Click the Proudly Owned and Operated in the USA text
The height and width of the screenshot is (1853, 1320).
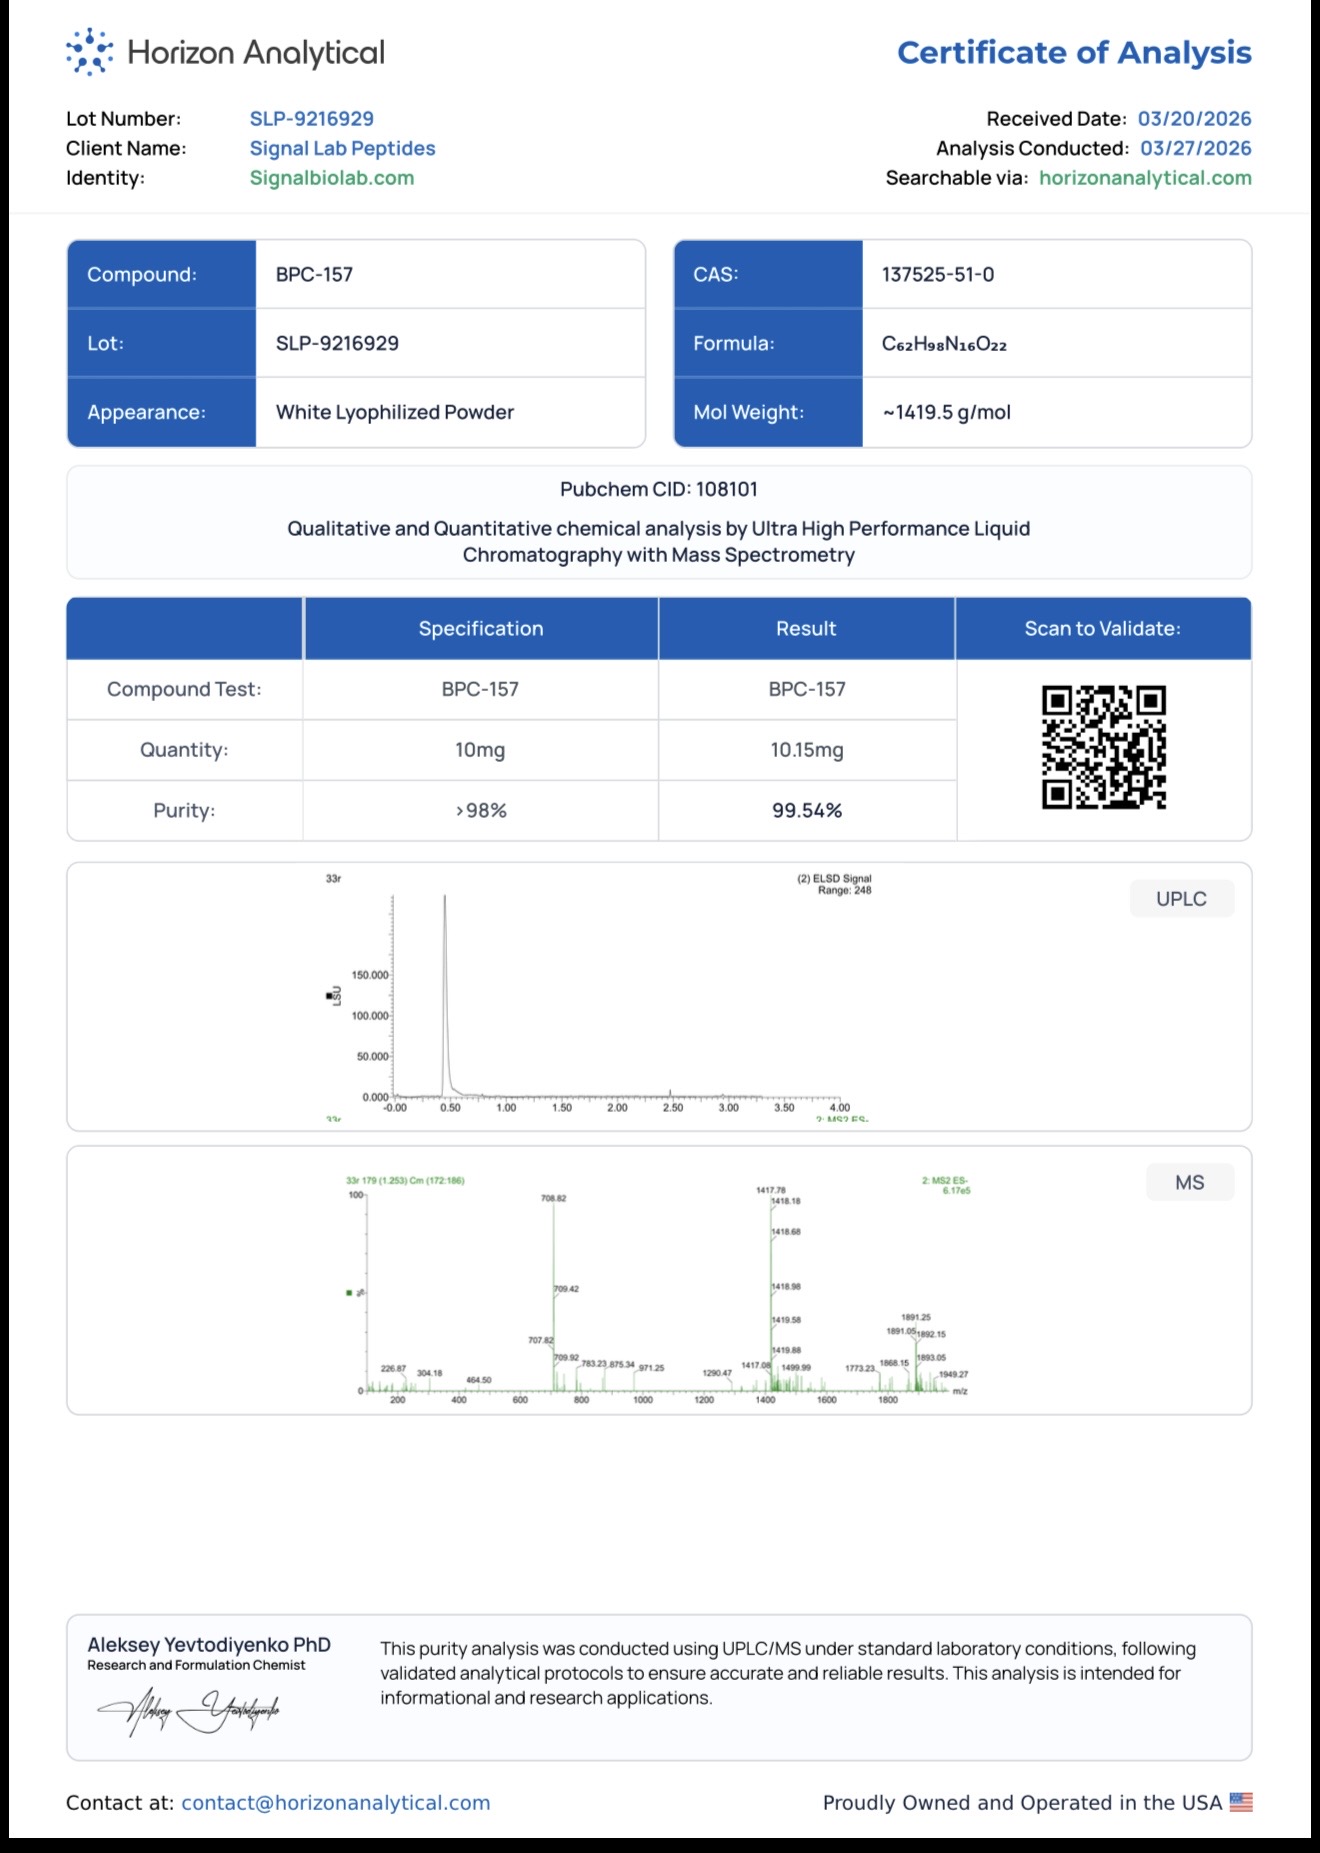point(1022,1802)
